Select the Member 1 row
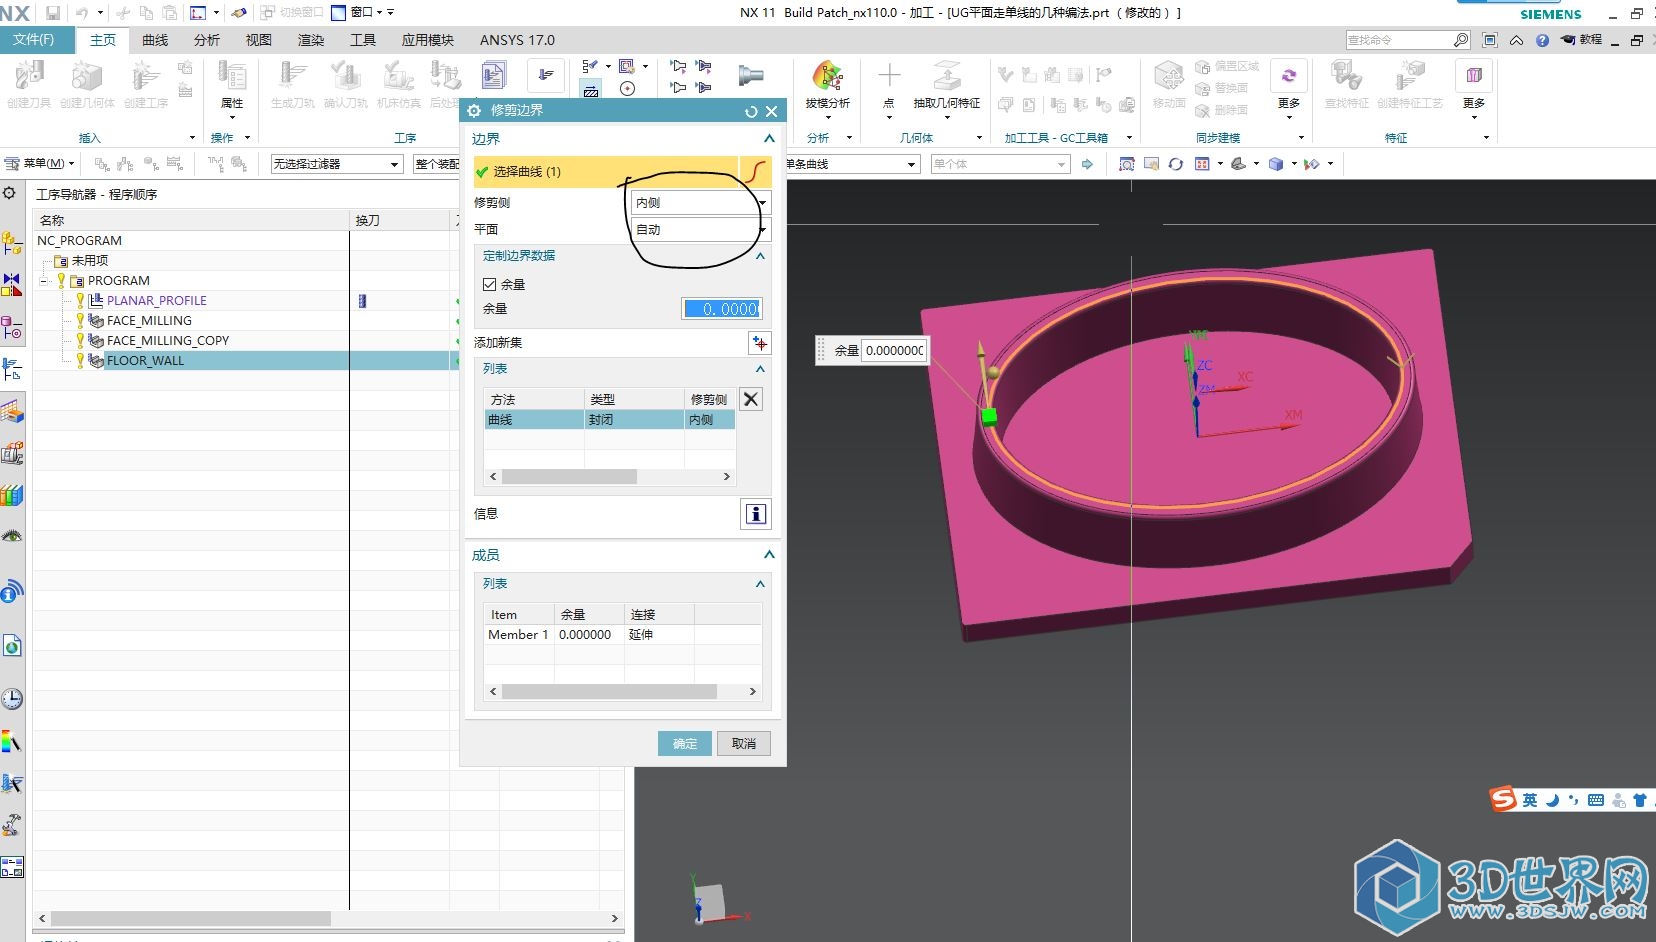The width and height of the screenshot is (1656, 942). pyautogui.click(x=623, y=635)
